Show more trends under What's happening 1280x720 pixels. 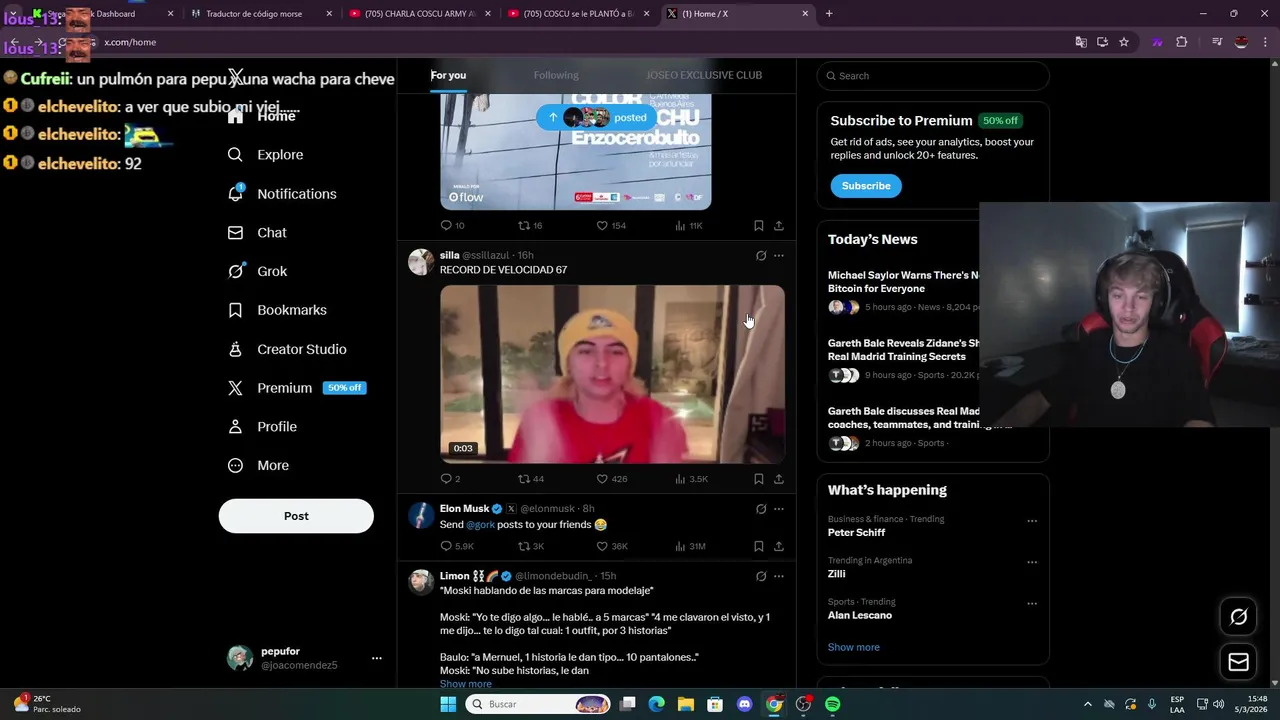[x=854, y=647]
